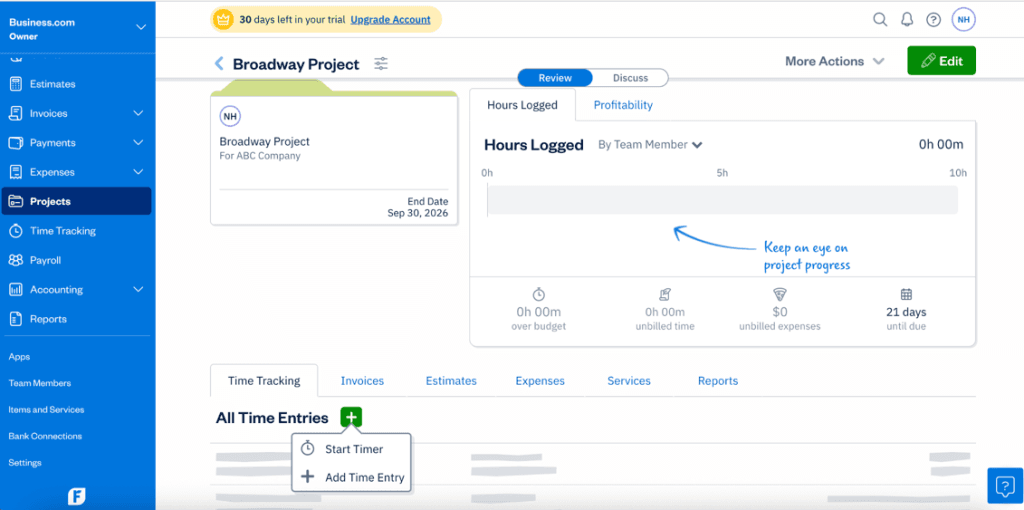This screenshot has width=1024, height=510.
Task: Click the stopwatch icon next to Start Timer
Action: pos(307,449)
